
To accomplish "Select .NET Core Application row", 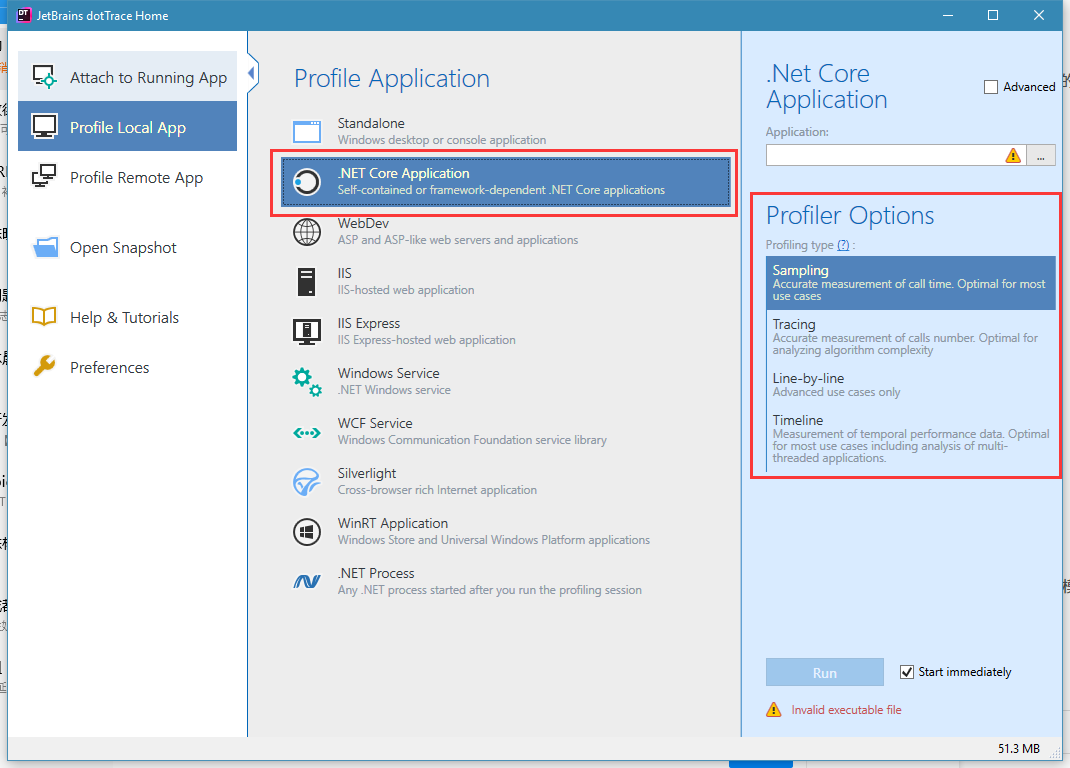I will click(x=506, y=182).
